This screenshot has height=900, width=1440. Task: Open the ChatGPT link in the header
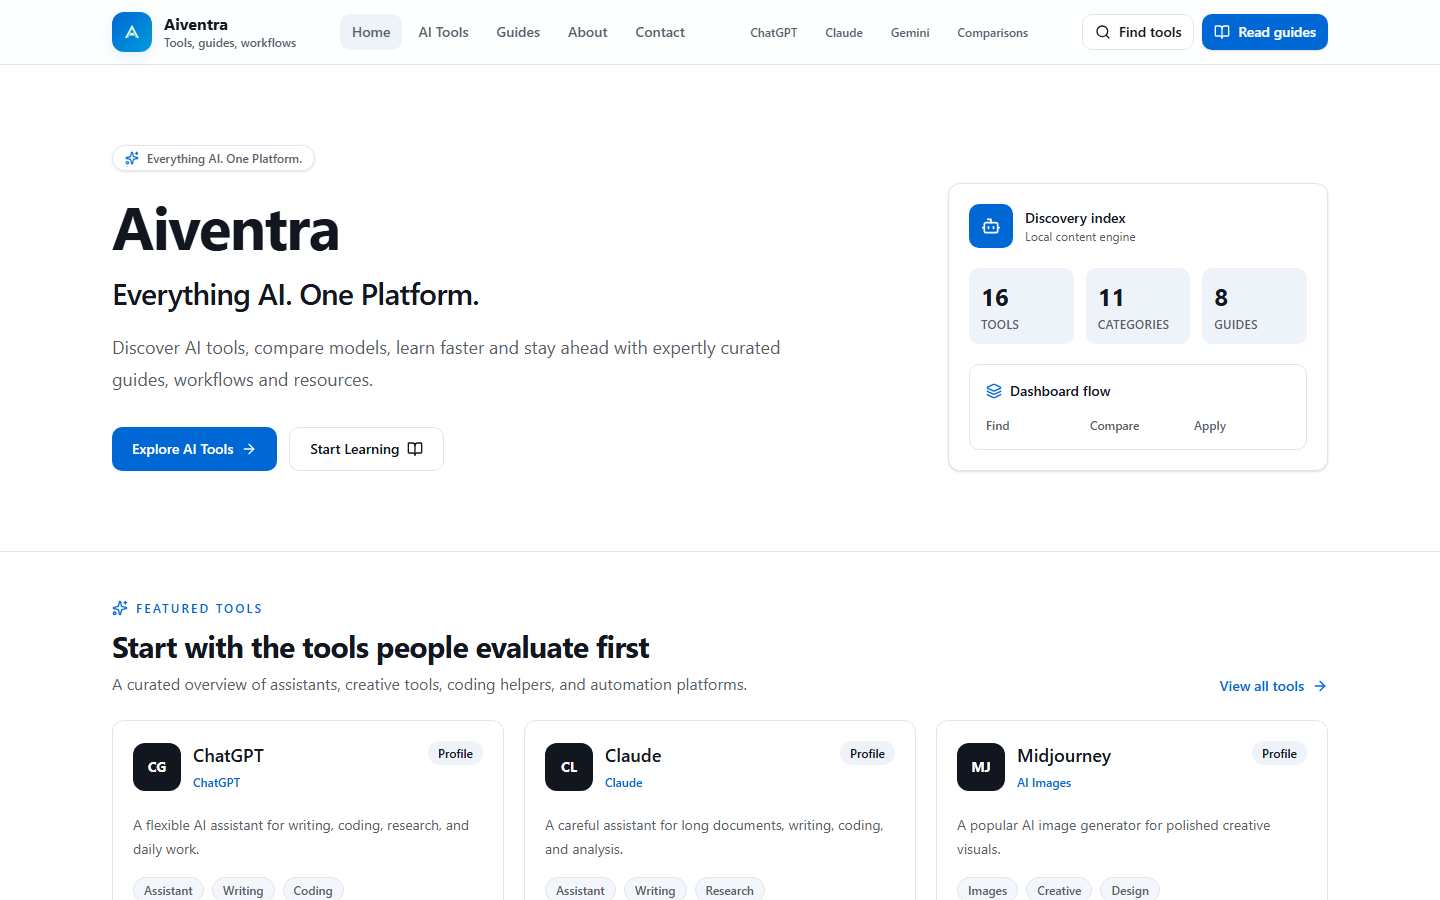tap(774, 33)
